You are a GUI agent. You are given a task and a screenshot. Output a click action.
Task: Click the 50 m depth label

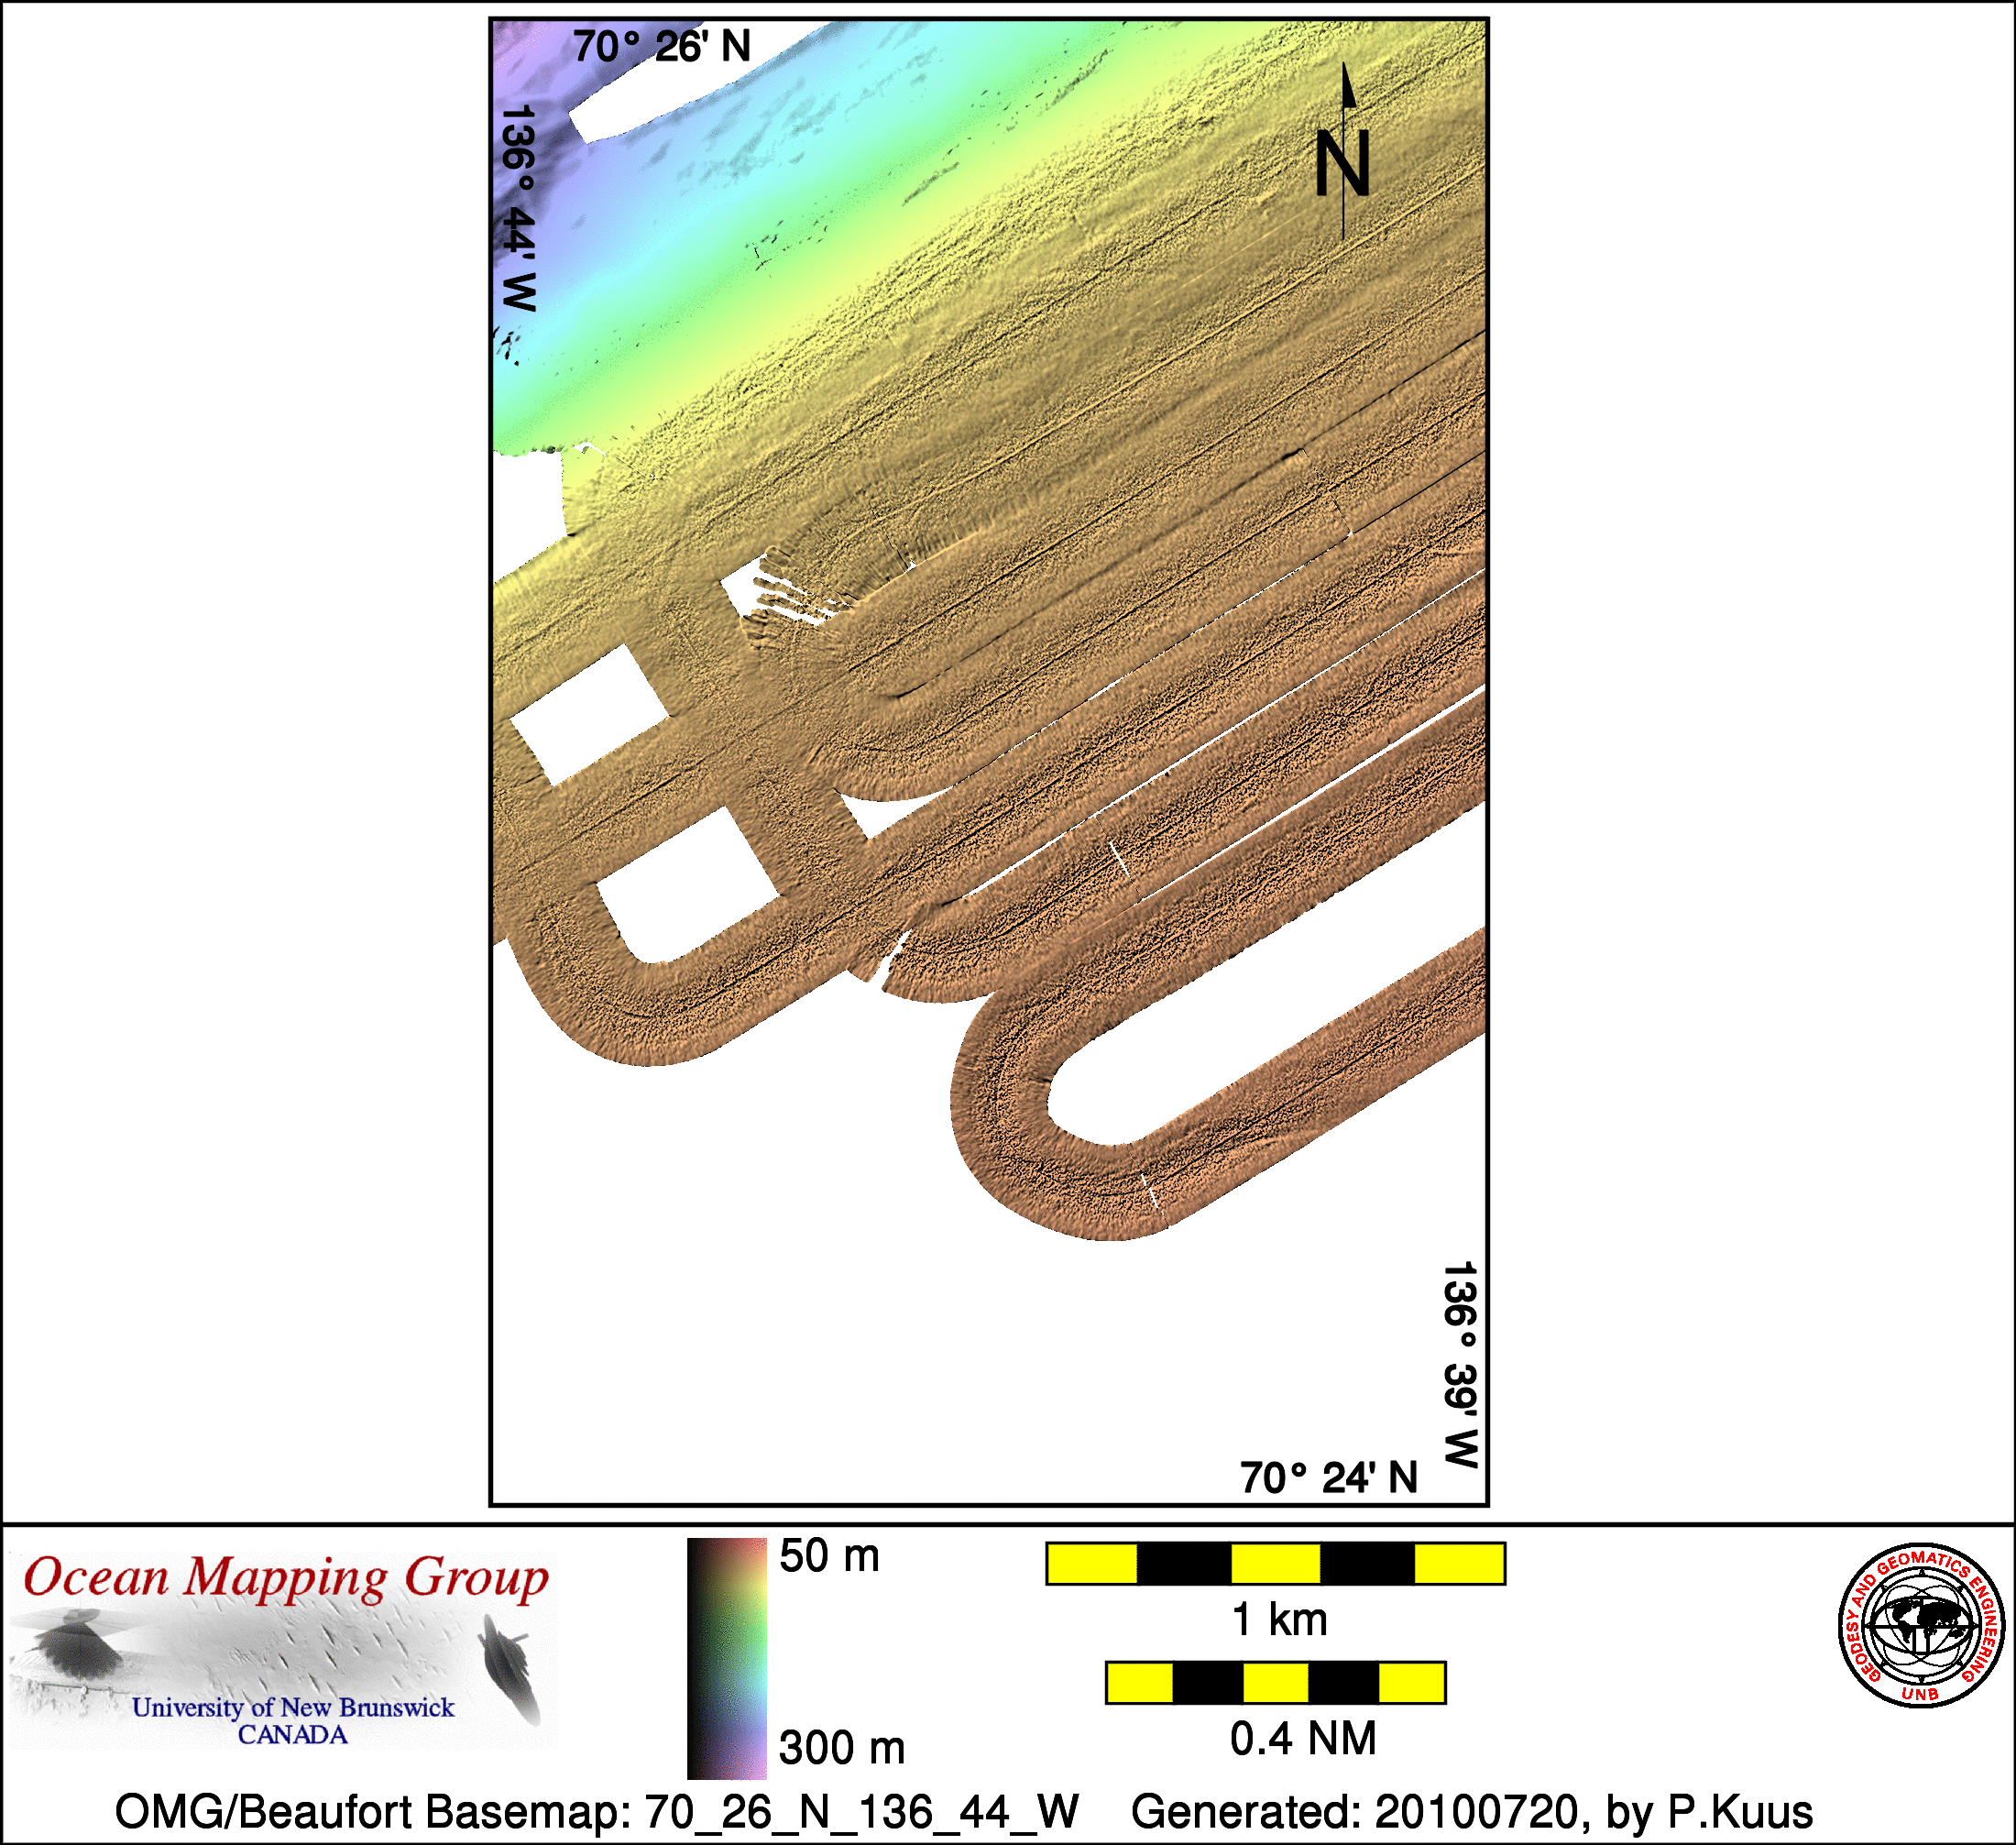(829, 1557)
